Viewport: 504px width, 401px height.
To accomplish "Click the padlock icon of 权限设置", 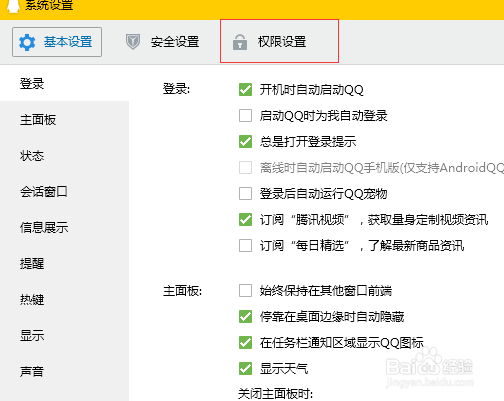I will pos(240,42).
